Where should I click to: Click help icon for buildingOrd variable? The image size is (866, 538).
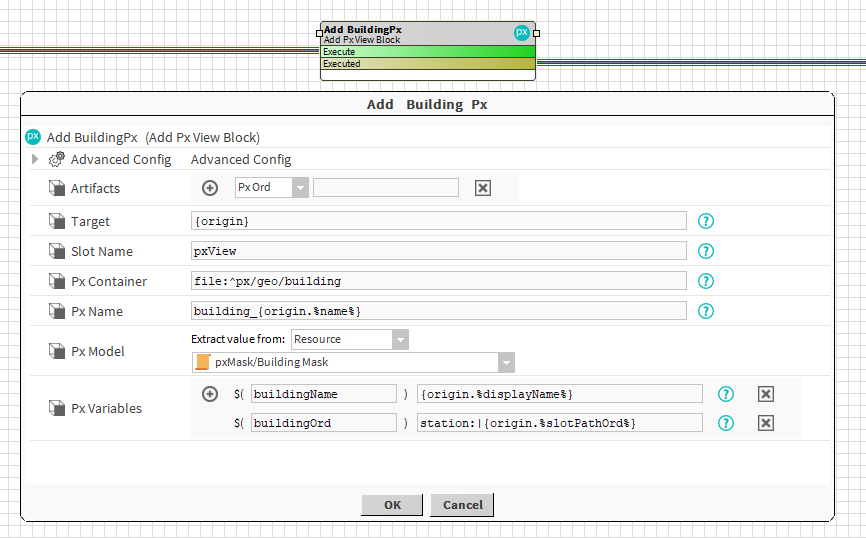pyautogui.click(x=727, y=423)
